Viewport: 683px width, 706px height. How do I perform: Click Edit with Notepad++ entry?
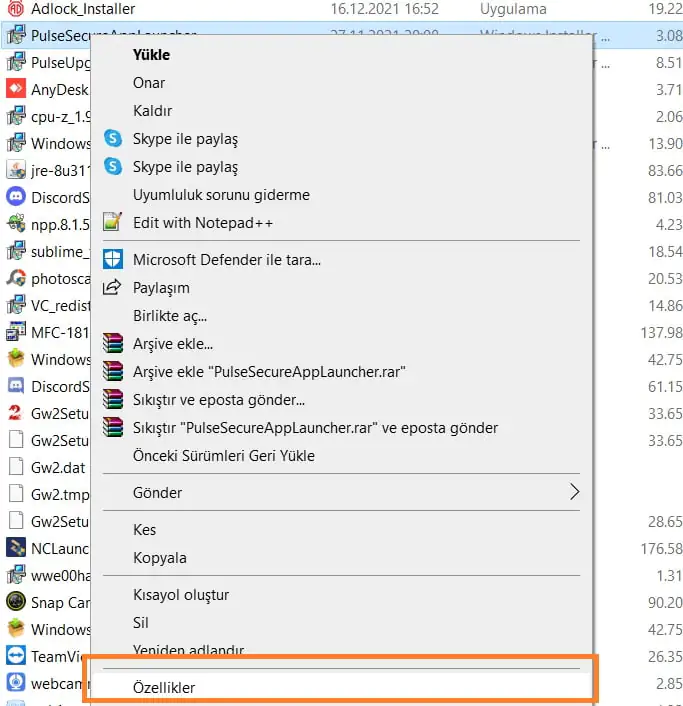(341, 223)
